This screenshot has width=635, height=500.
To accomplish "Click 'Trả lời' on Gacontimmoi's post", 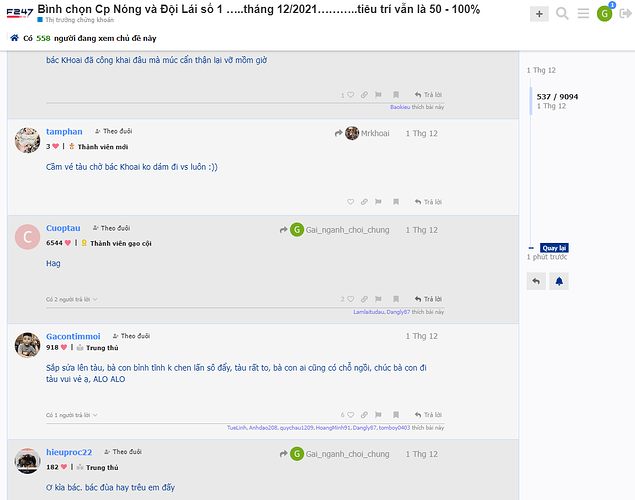I will pos(428,415).
